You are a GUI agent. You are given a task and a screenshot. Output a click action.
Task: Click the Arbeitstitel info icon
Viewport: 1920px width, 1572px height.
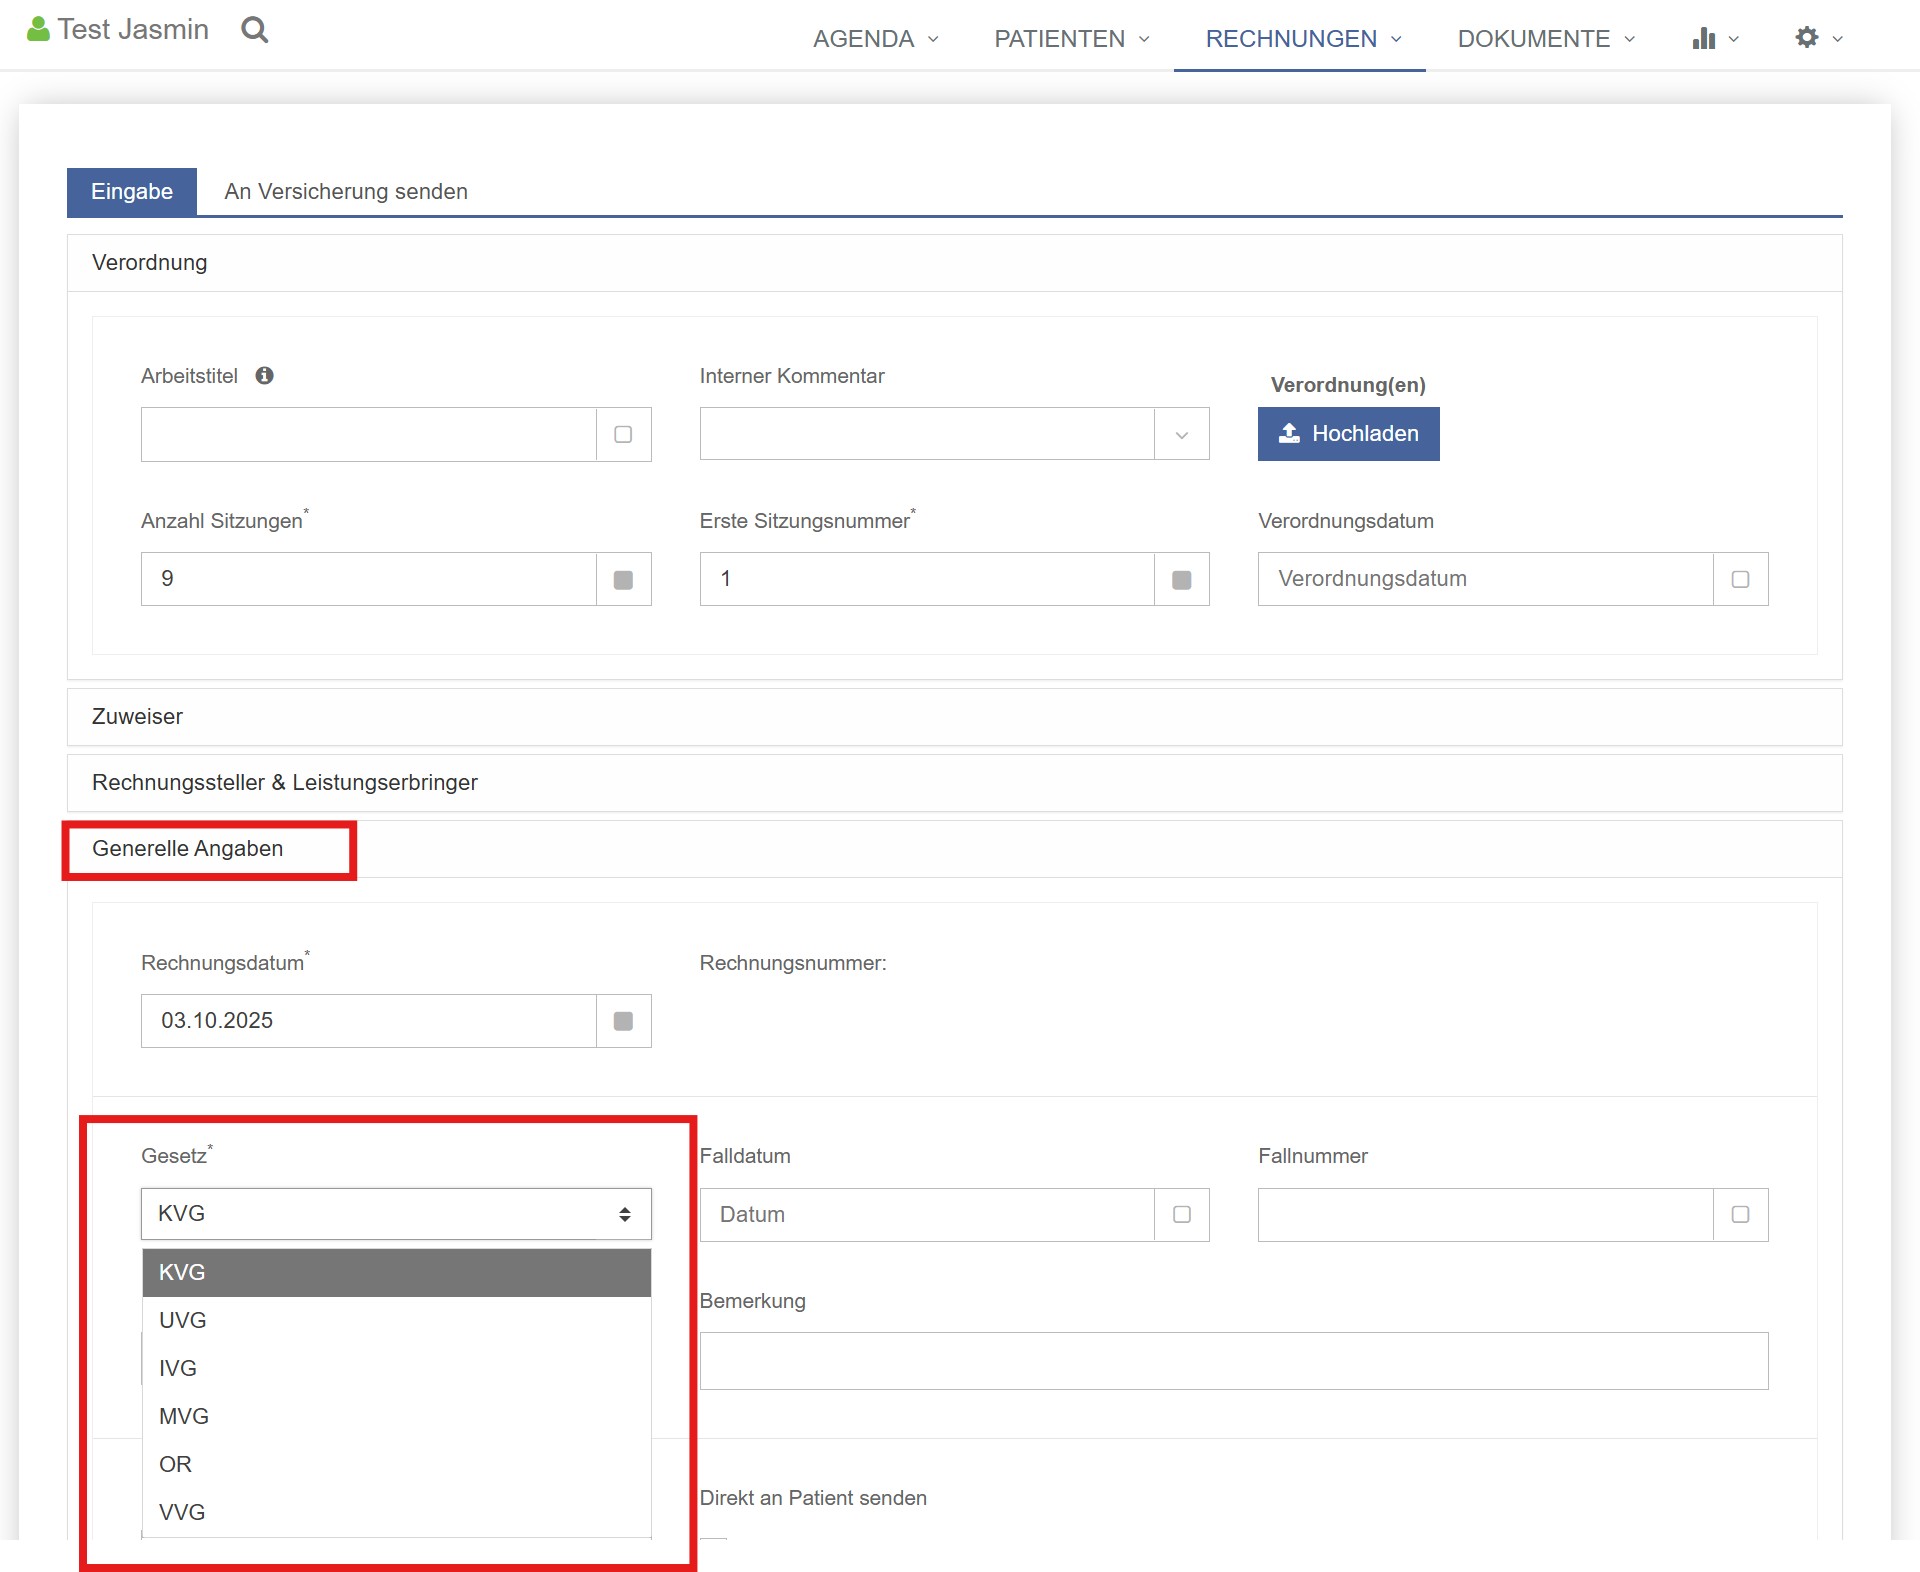click(264, 376)
